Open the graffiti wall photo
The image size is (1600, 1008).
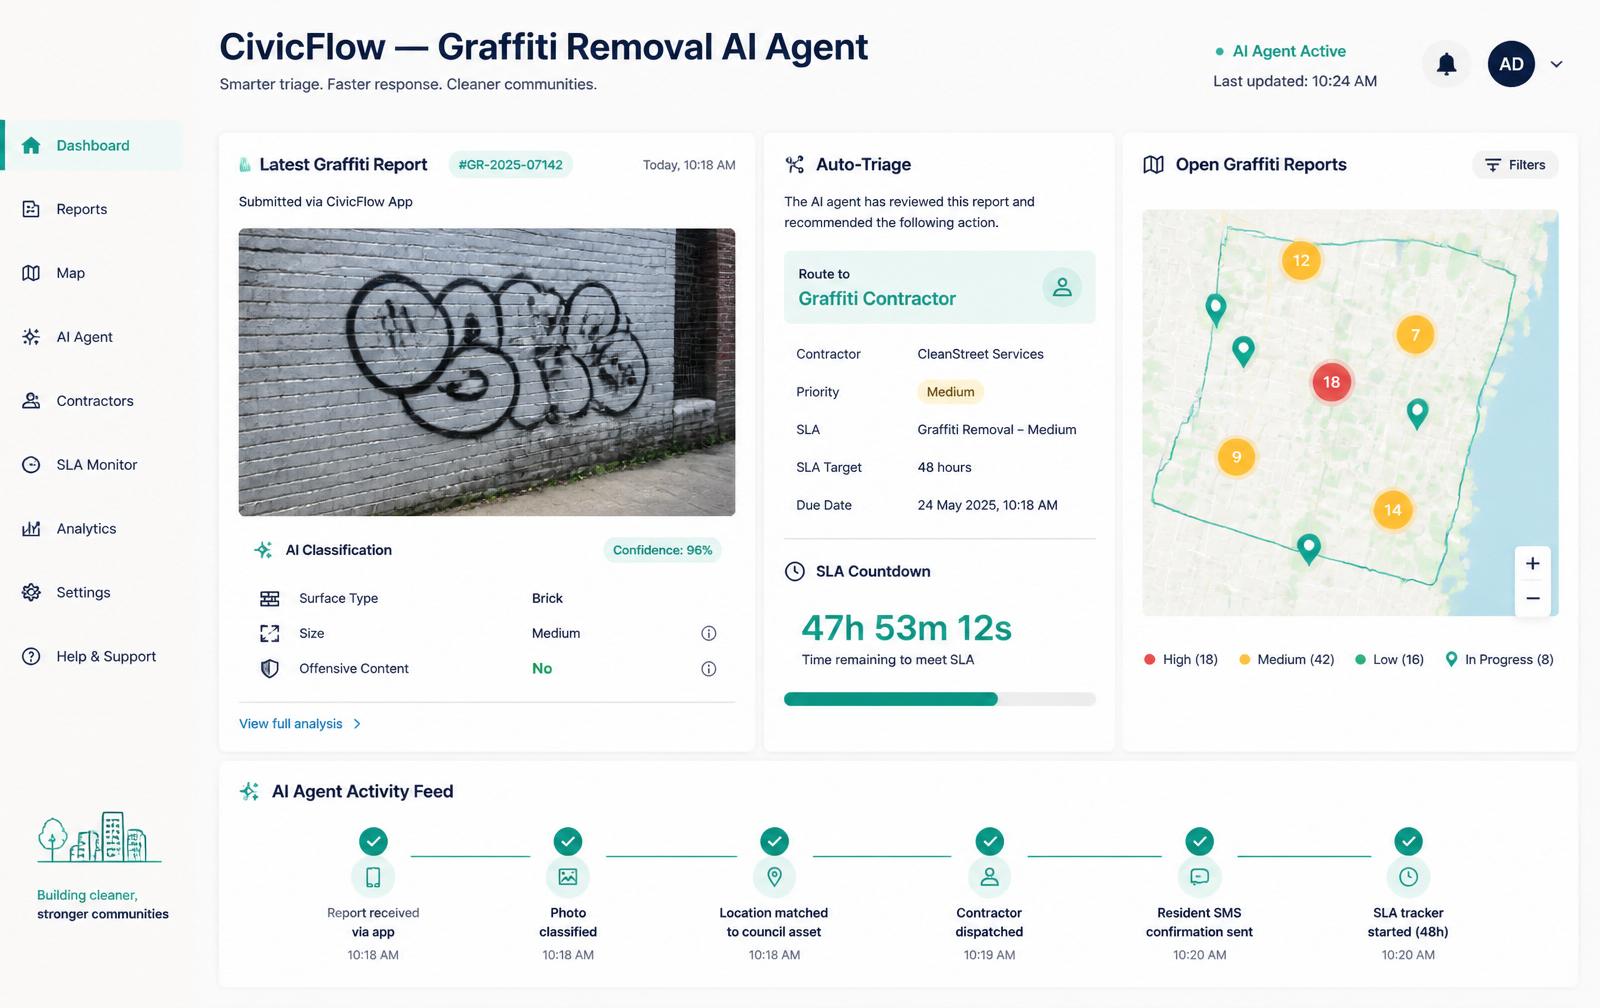pos(487,372)
